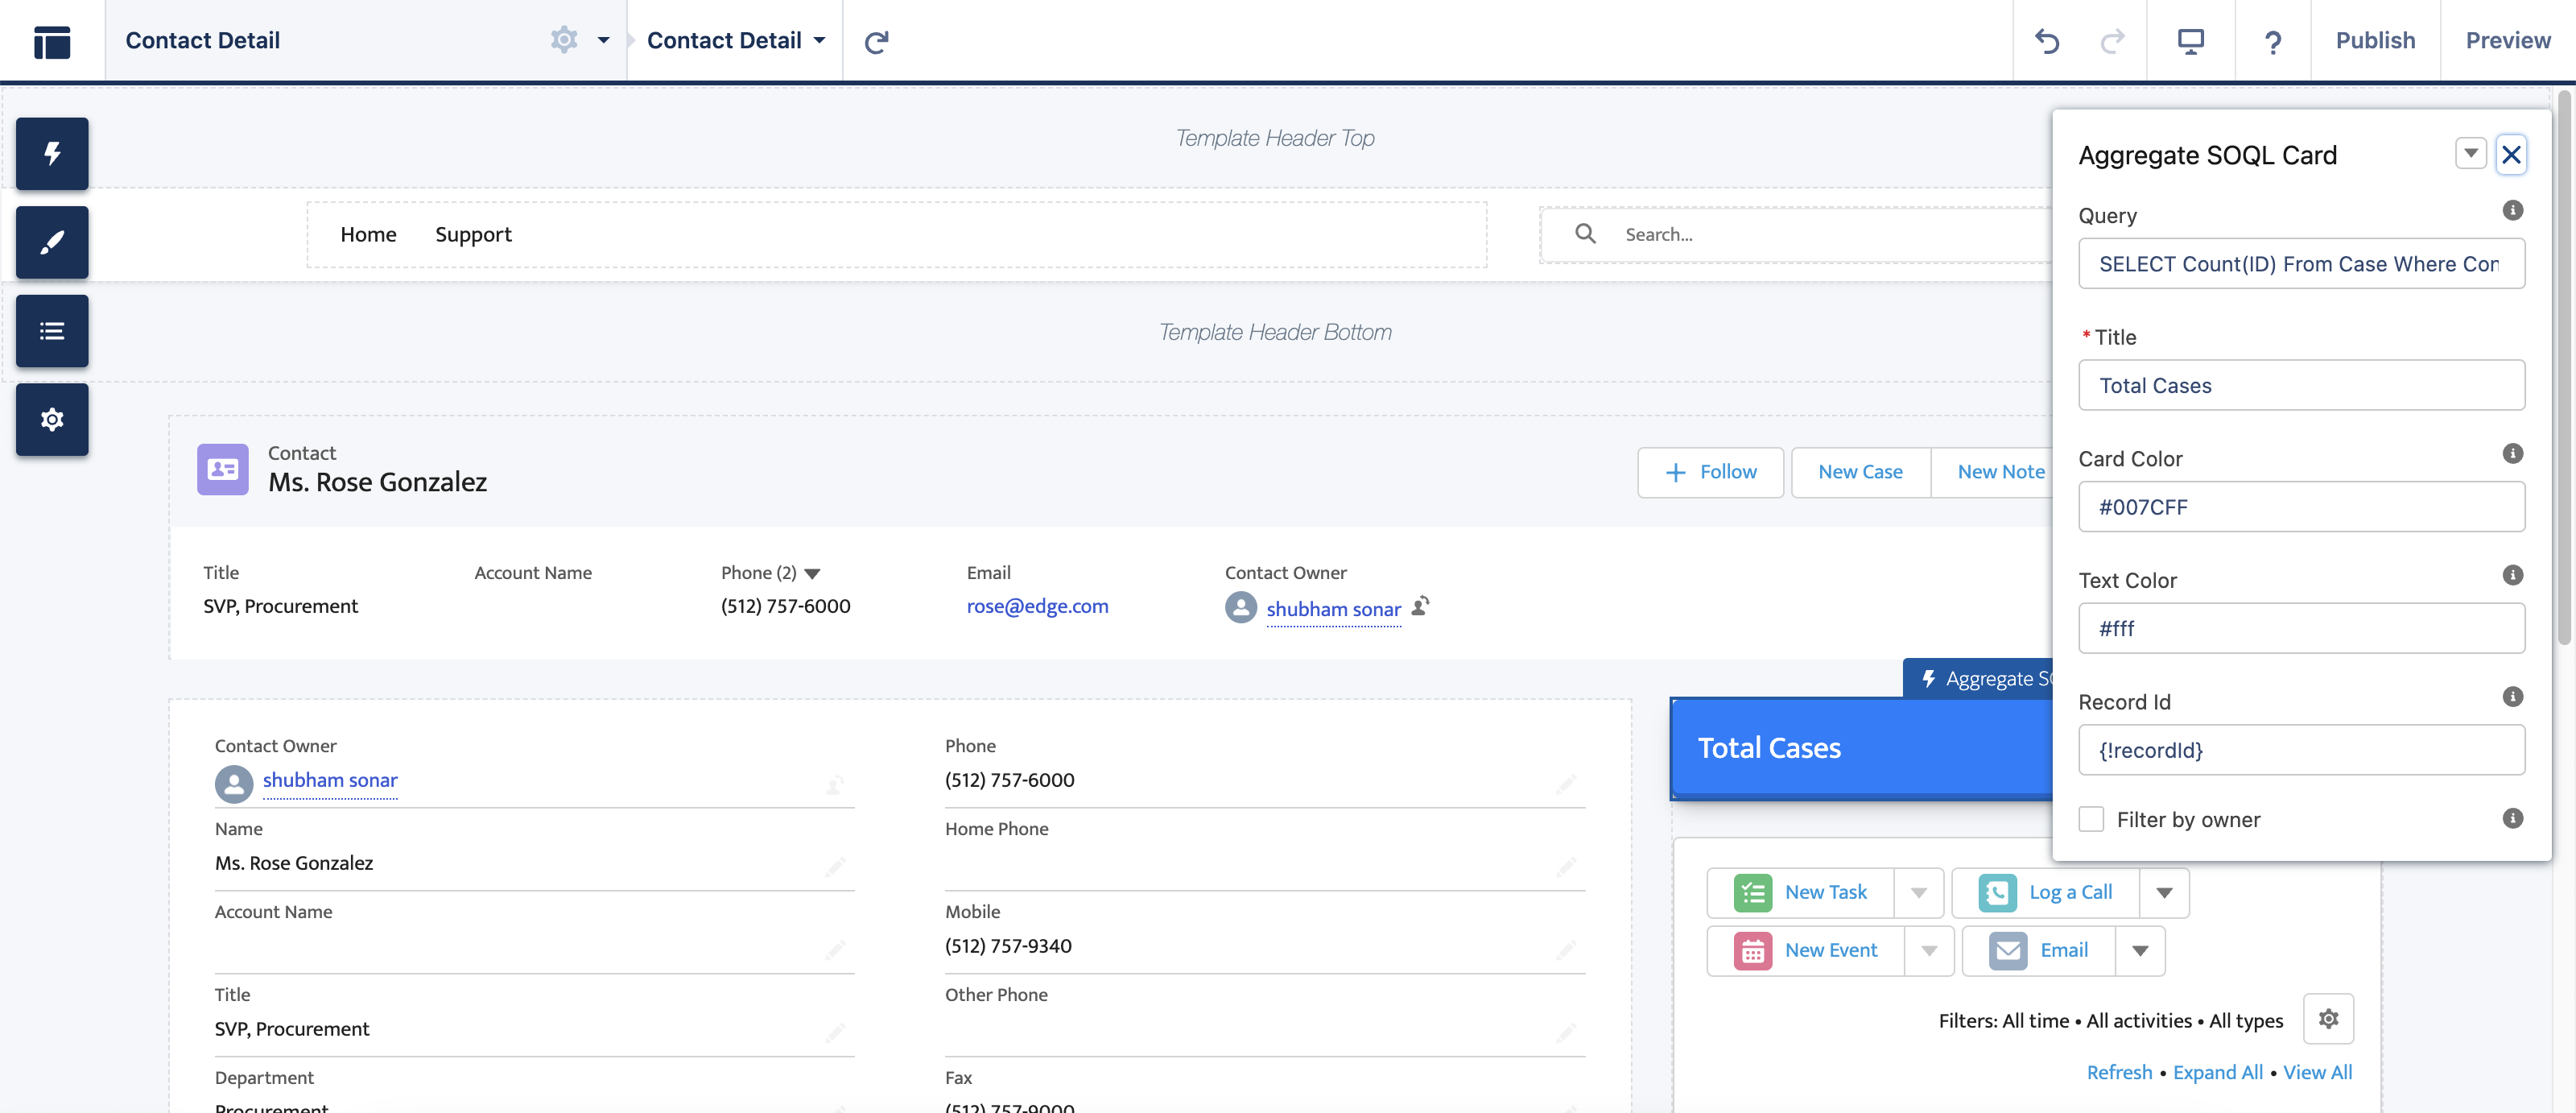The height and width of the screenshot is (1113, 2576).
Task: Click the Follow button
Action: (1710, 472)
